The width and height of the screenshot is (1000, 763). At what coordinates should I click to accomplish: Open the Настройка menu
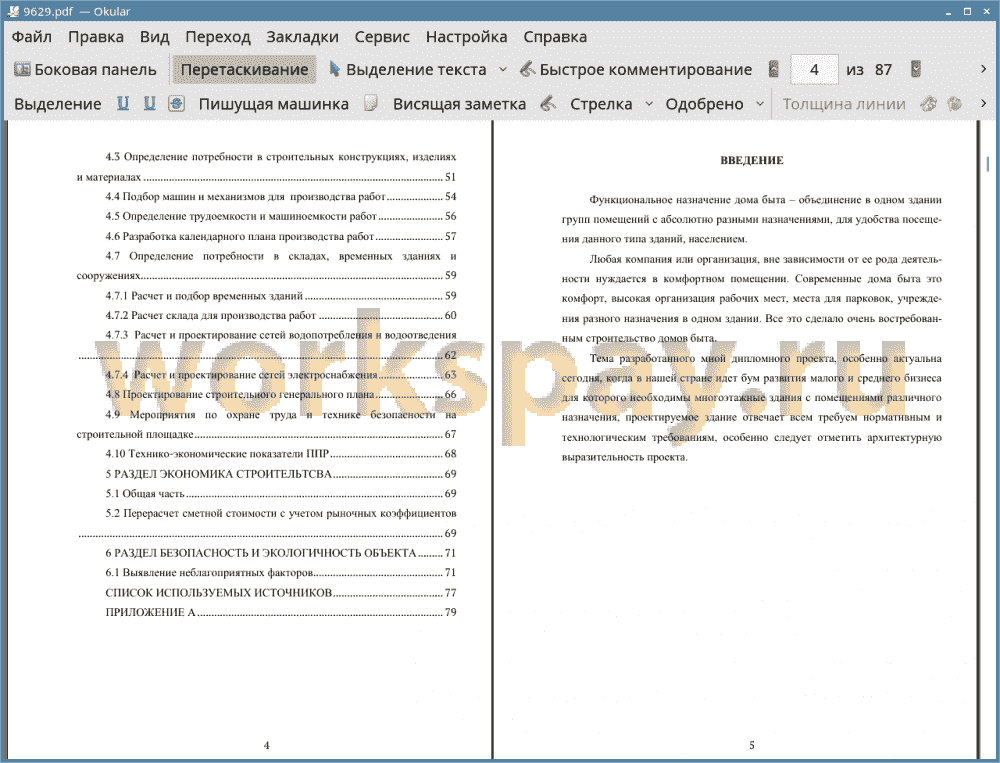(x=466, y=37)
